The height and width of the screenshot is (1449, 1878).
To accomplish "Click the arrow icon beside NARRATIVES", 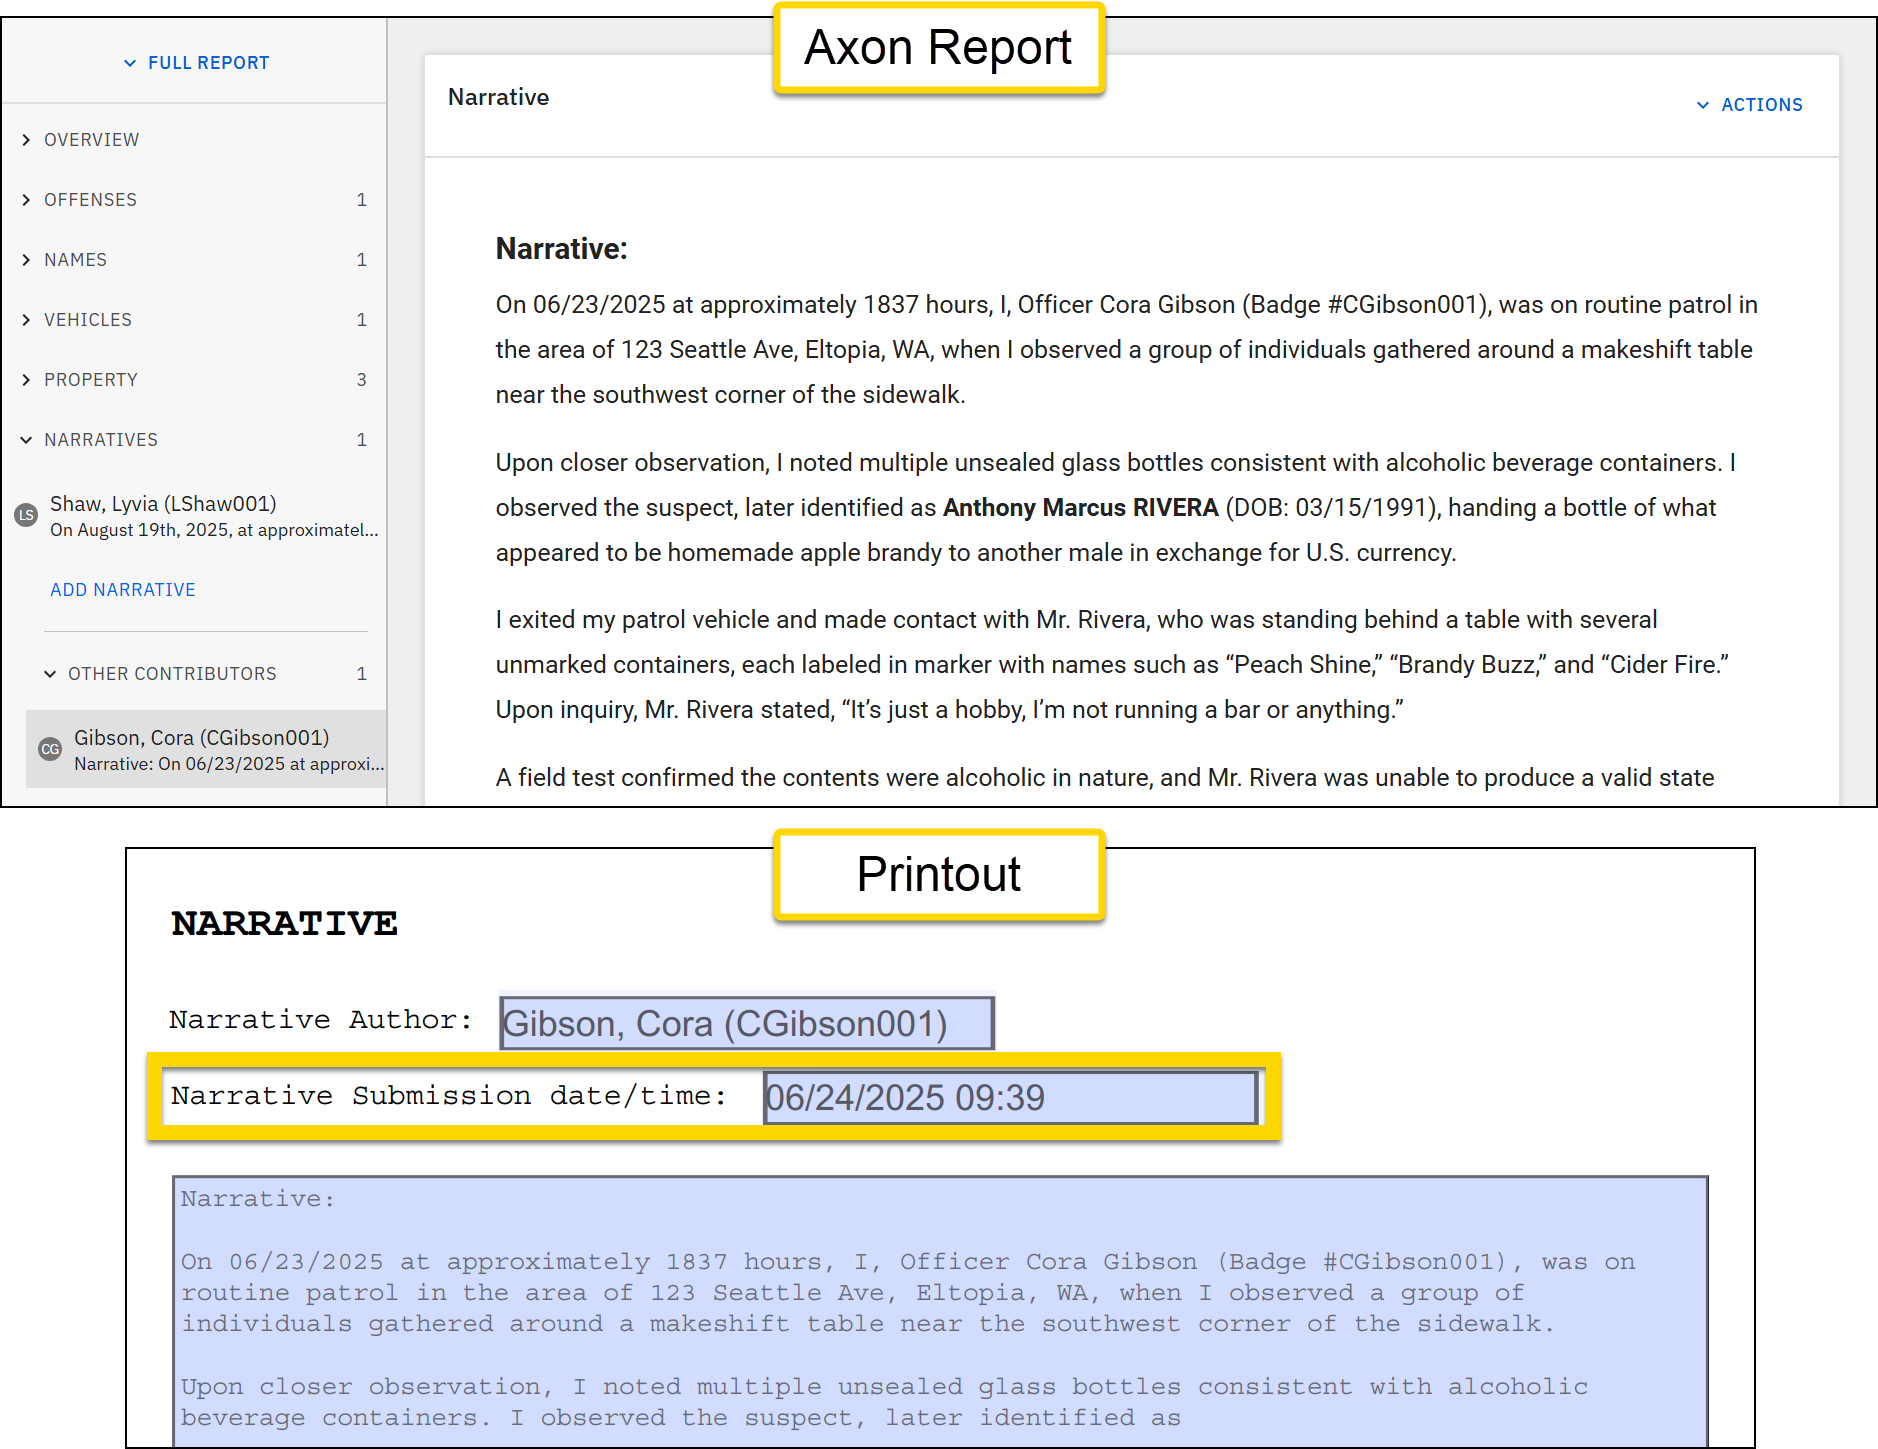I will 26,439.
